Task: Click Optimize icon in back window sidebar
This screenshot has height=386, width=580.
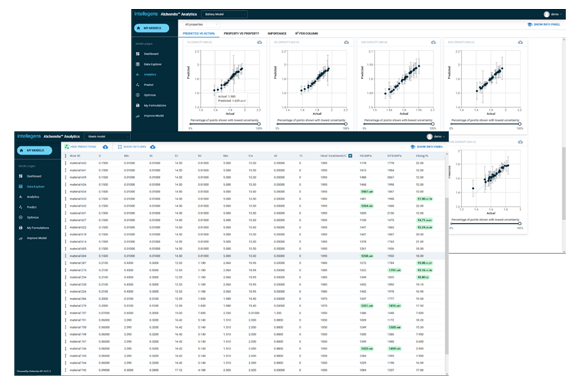Action: [138, 95]
